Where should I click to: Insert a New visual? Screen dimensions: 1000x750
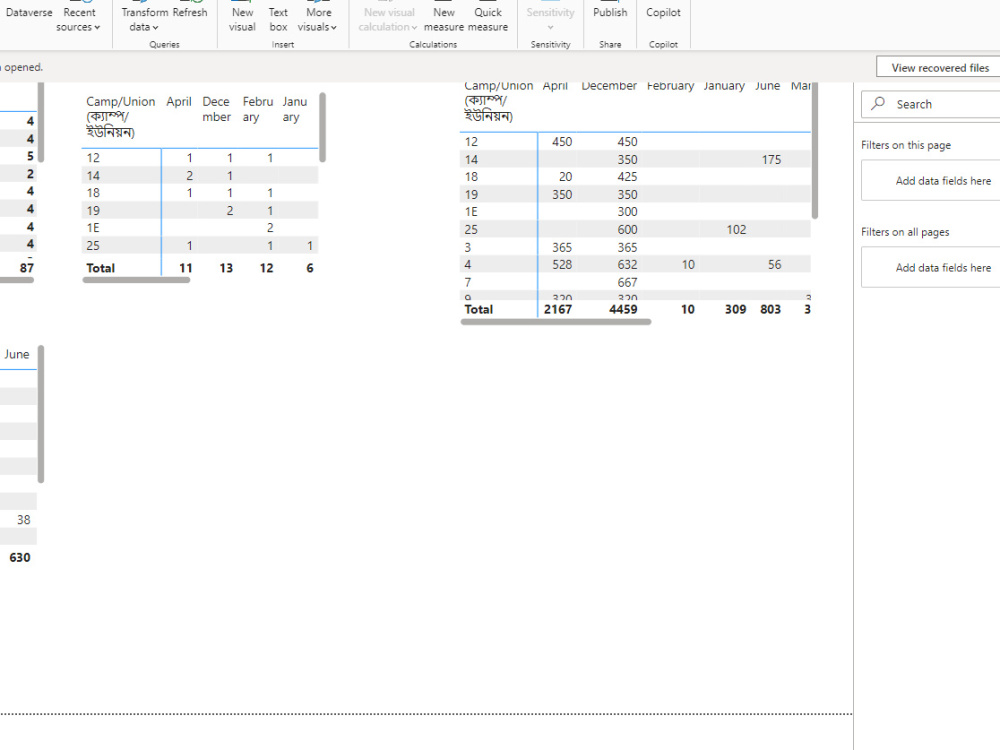pos(242,19)
